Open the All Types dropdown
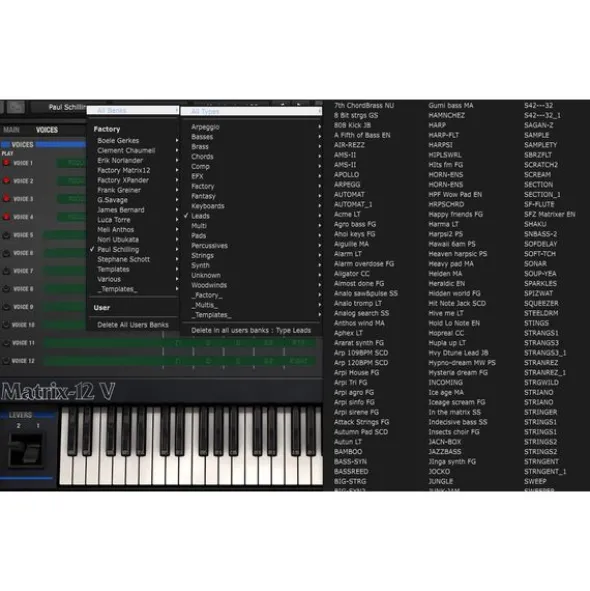Viewport: 590px width, 591px height. pos(251,111)
